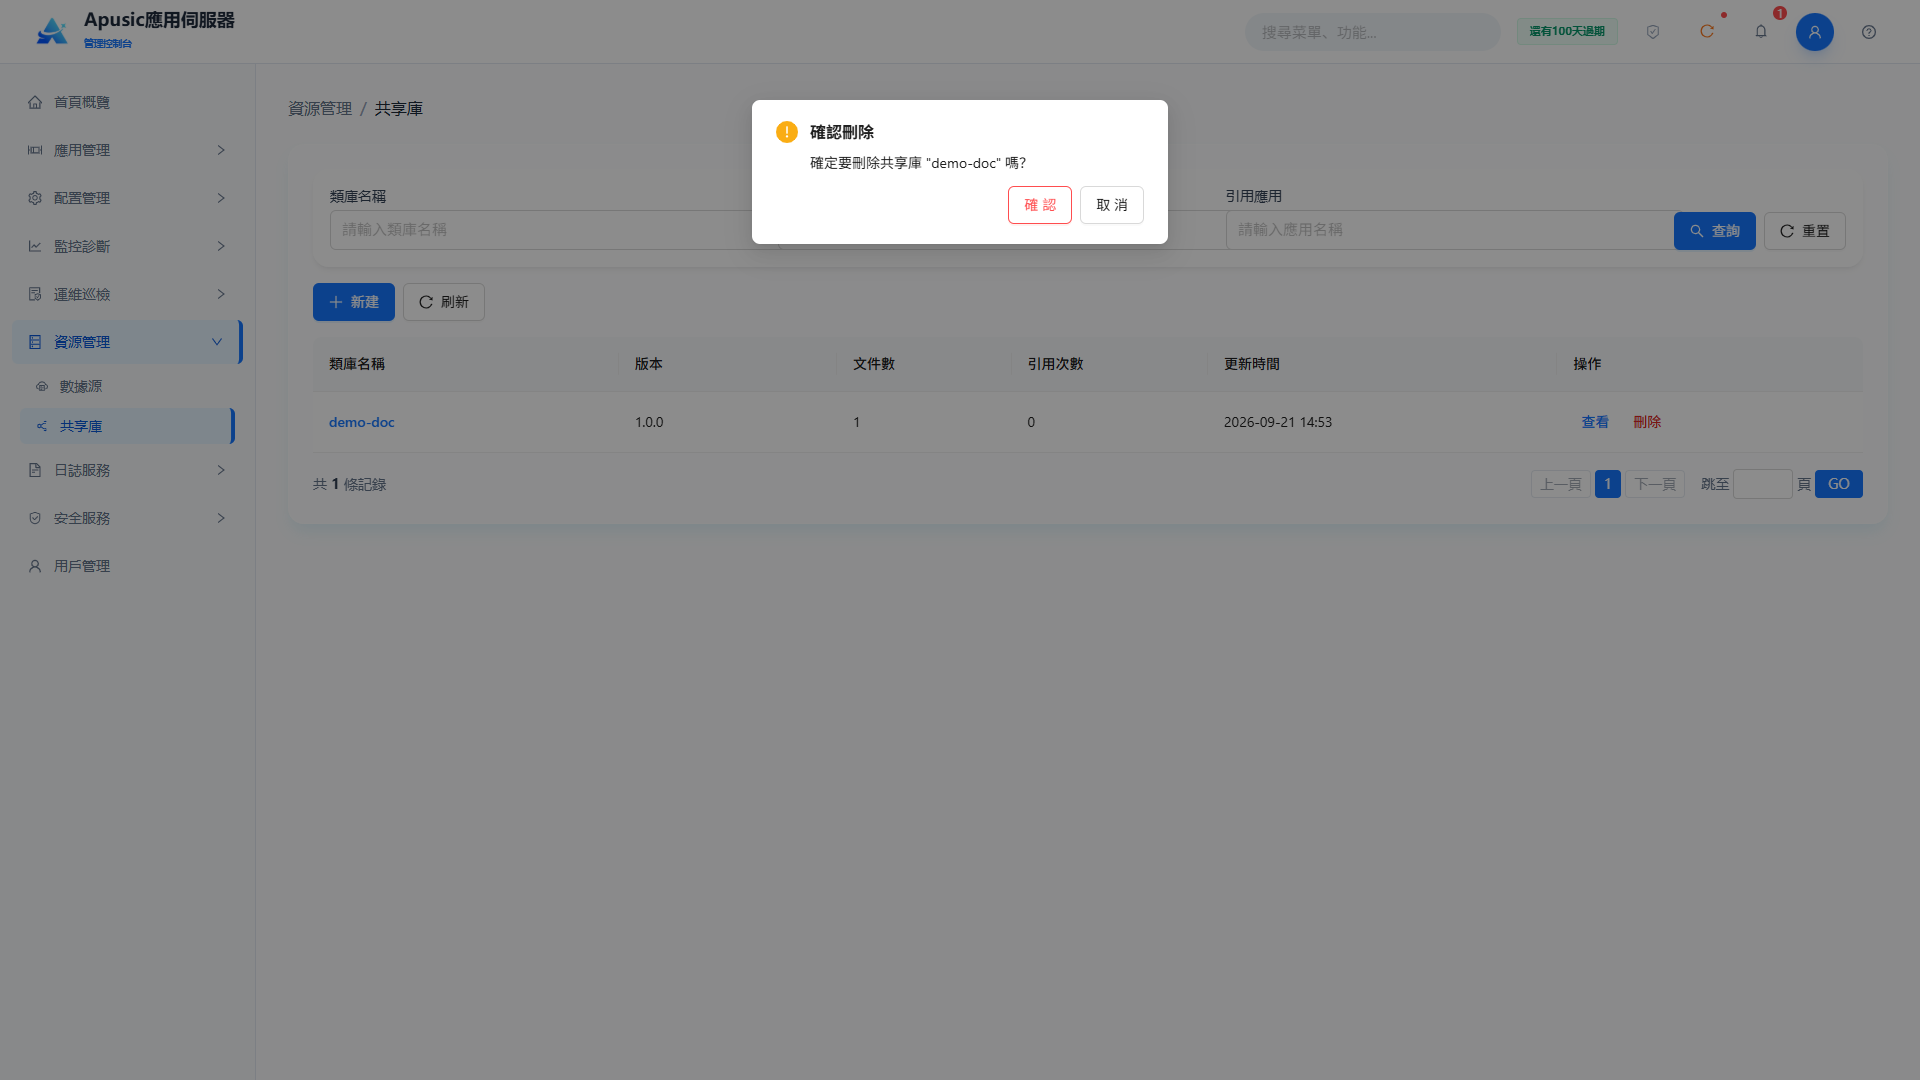Expand the 應用管理 menu chevron

click(221, 150)
